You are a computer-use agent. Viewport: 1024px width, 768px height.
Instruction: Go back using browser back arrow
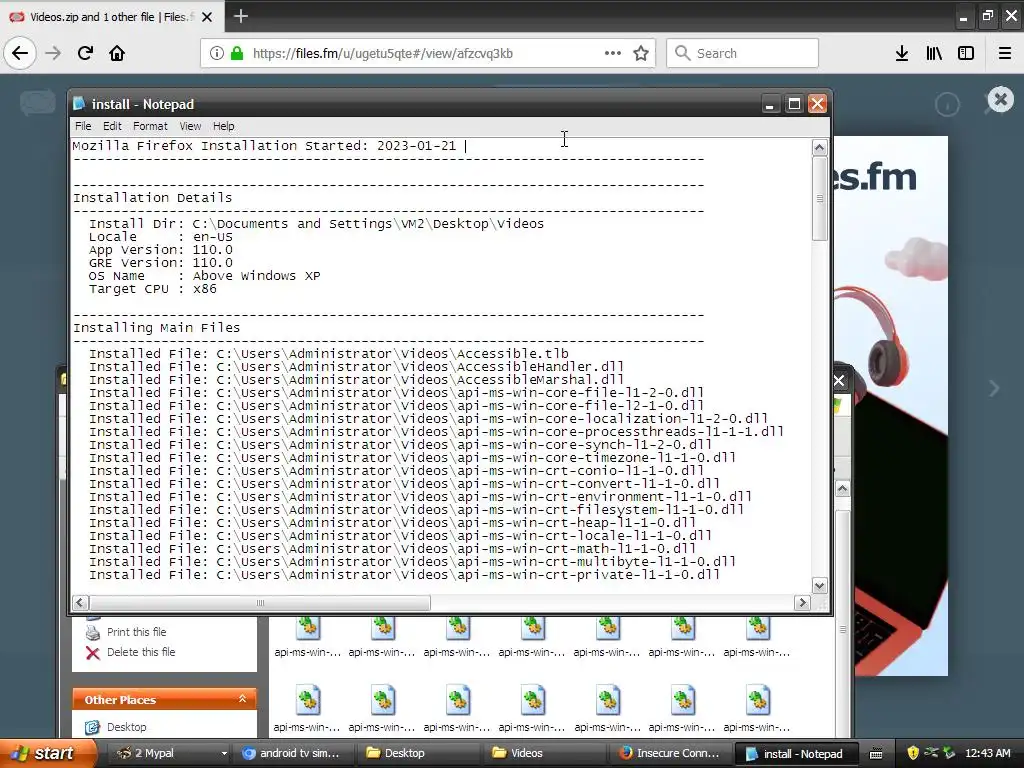pyautogui.click(x=20, y=54)
